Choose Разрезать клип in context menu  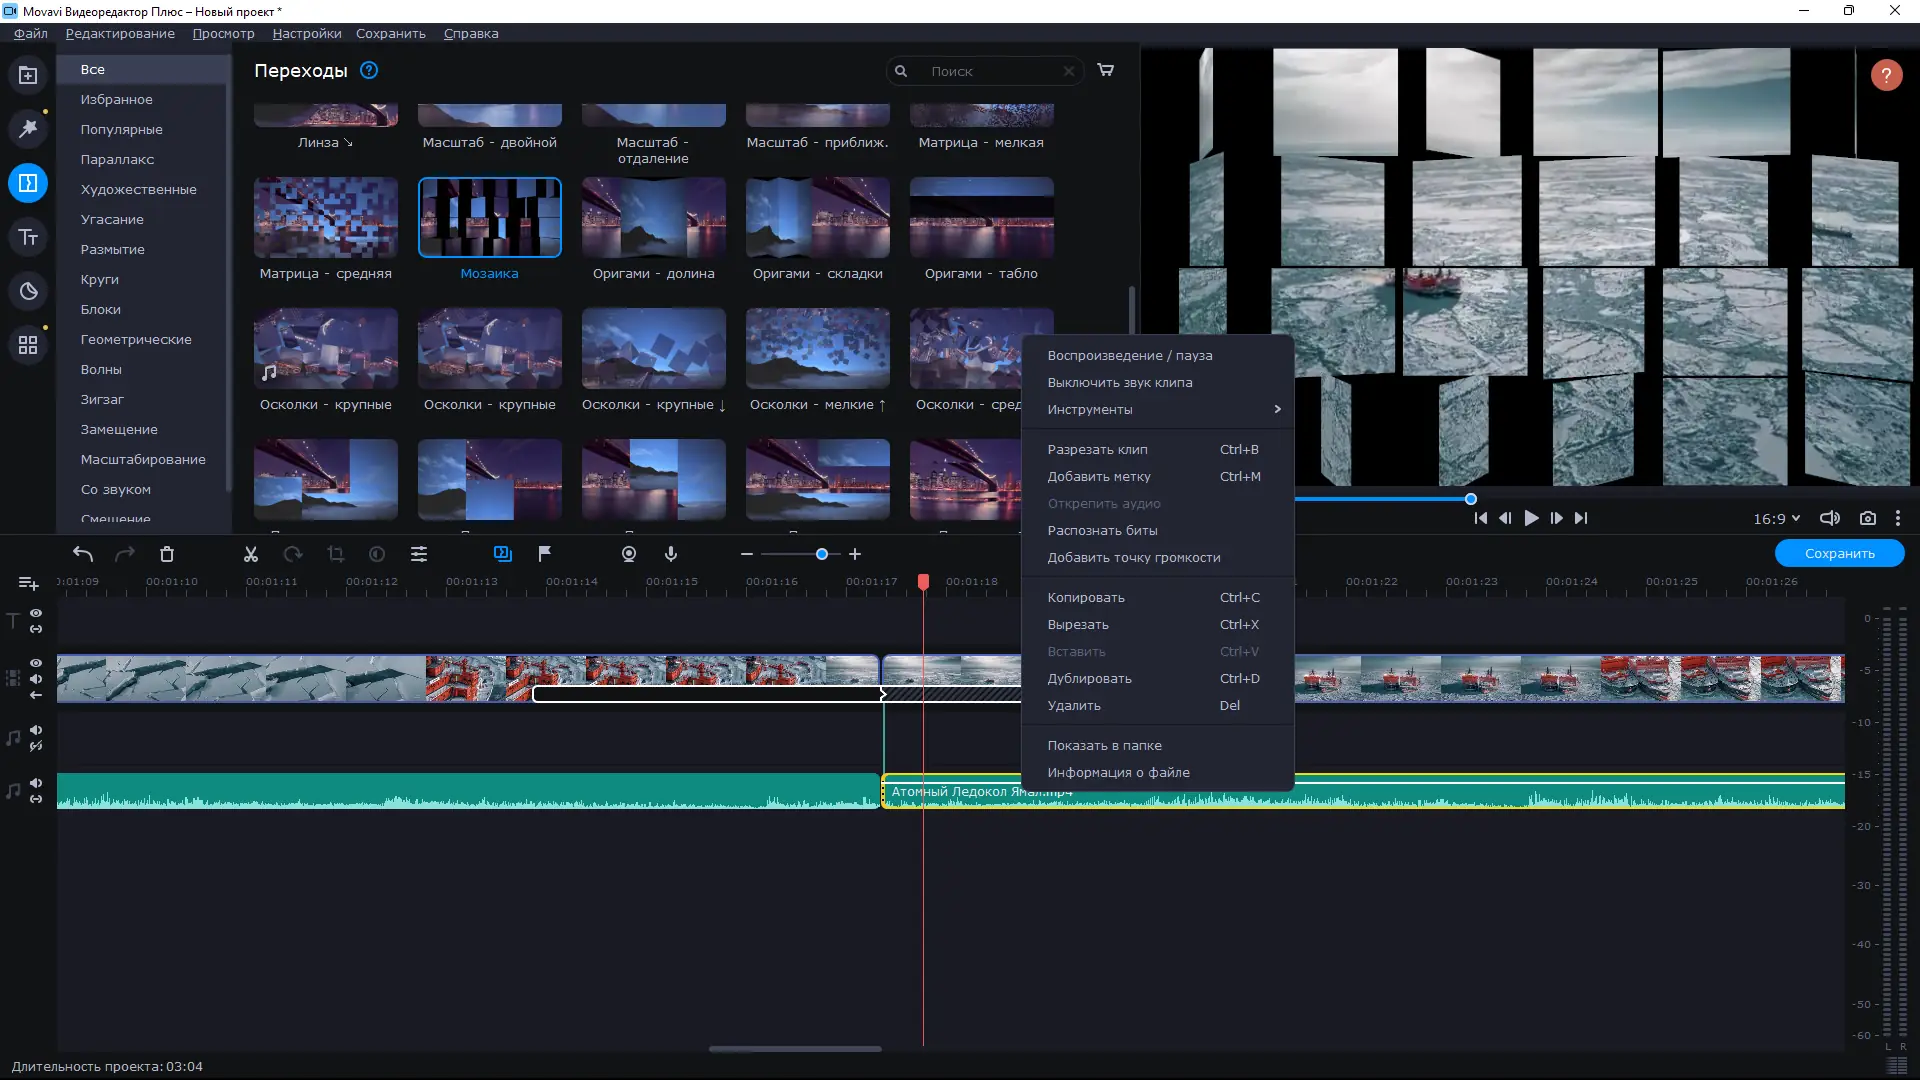1098,449
